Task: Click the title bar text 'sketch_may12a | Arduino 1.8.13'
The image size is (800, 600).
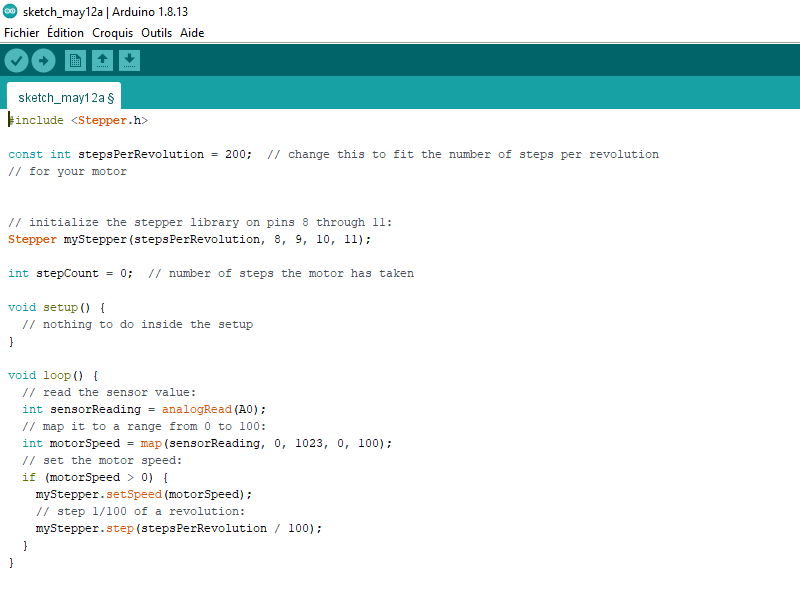Action: click(x=105, y=11)
